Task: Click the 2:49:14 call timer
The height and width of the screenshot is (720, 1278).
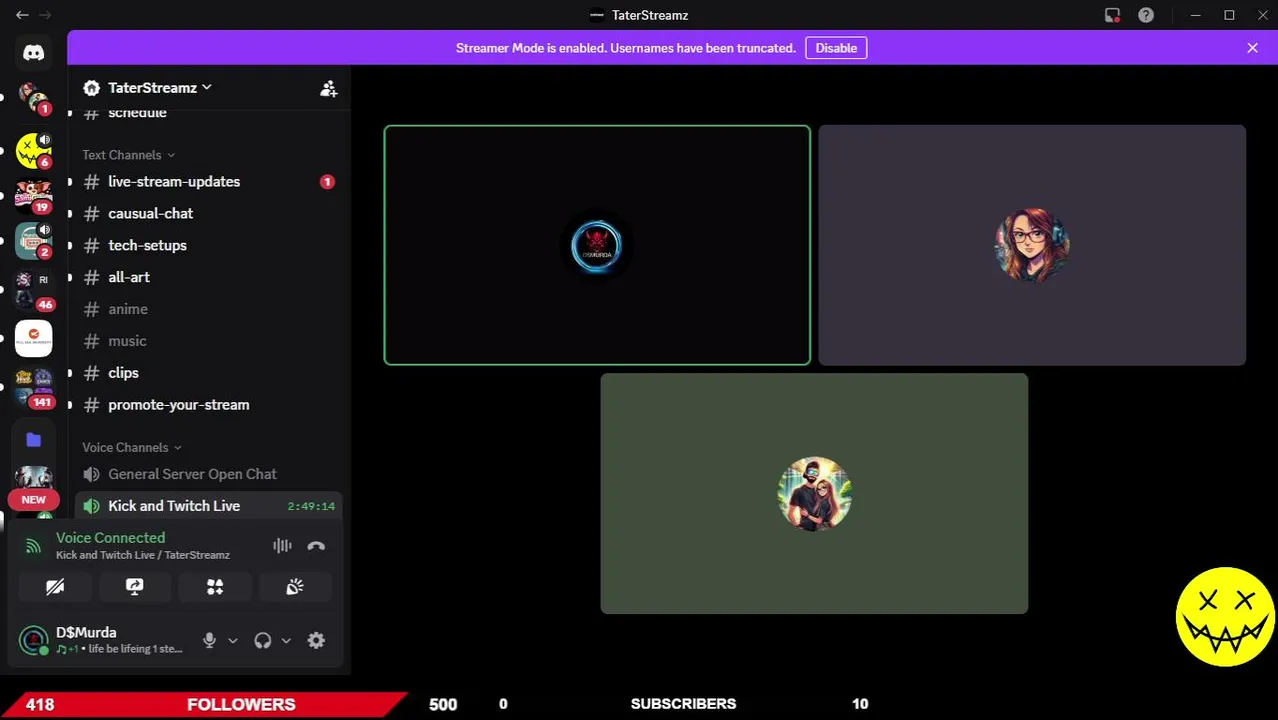Action: coord(311,507)
